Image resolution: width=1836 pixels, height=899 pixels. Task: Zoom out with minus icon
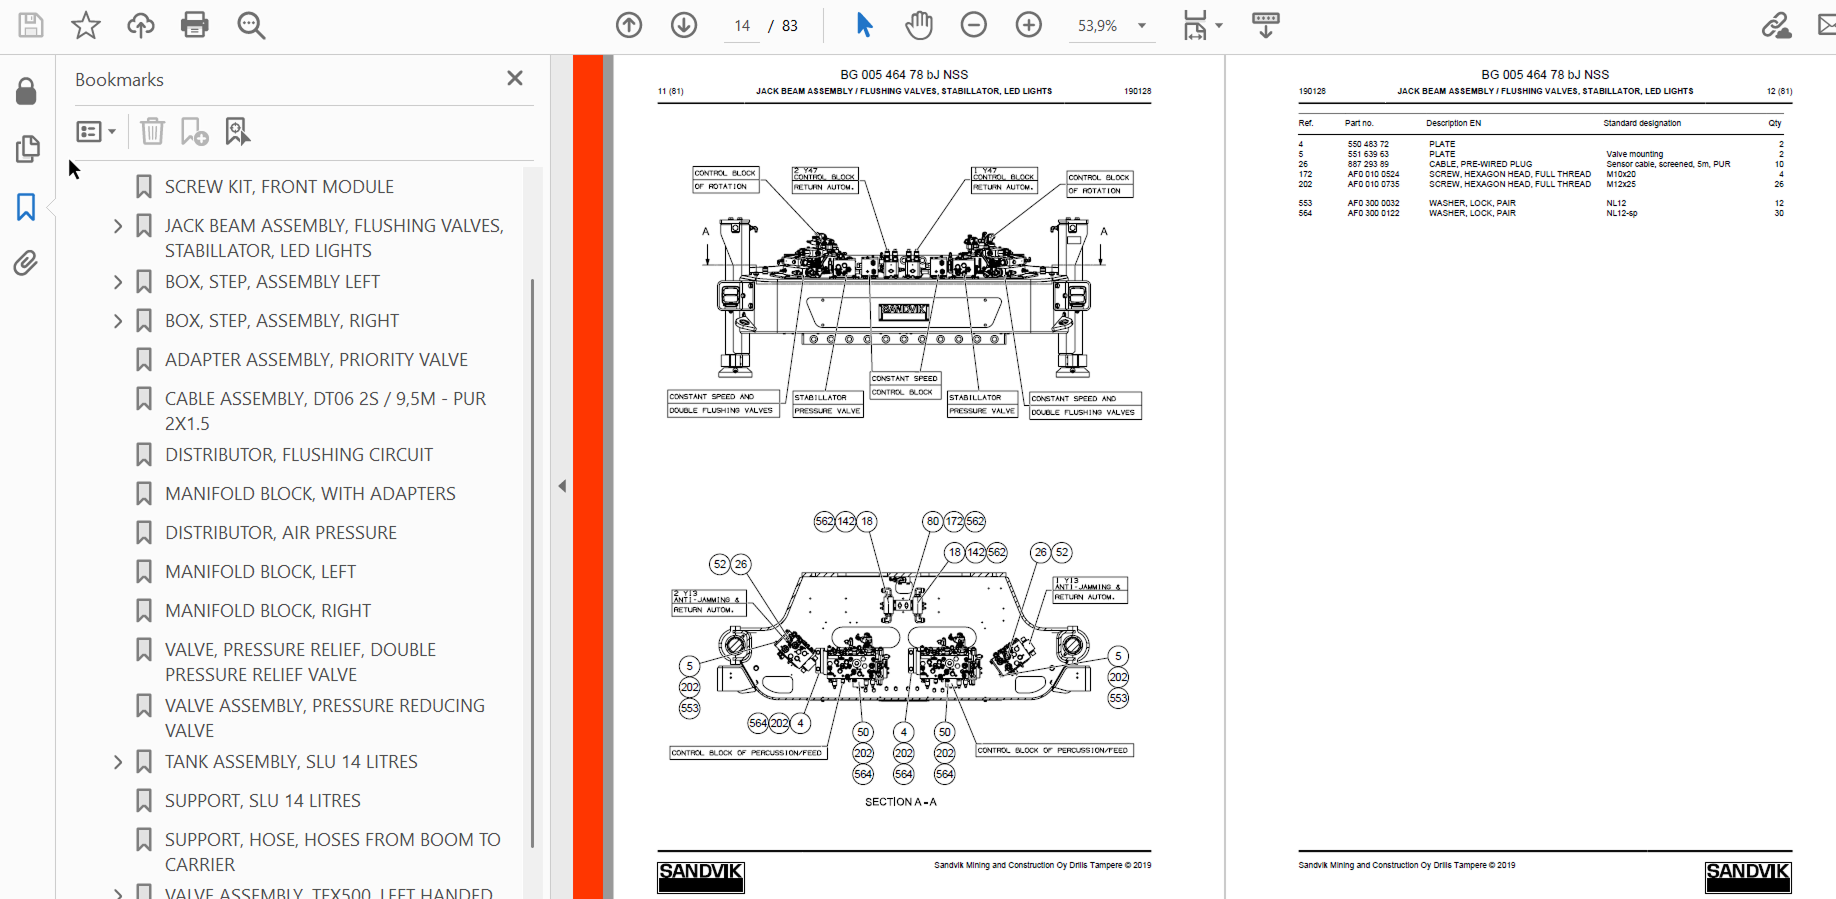point(974,25)
